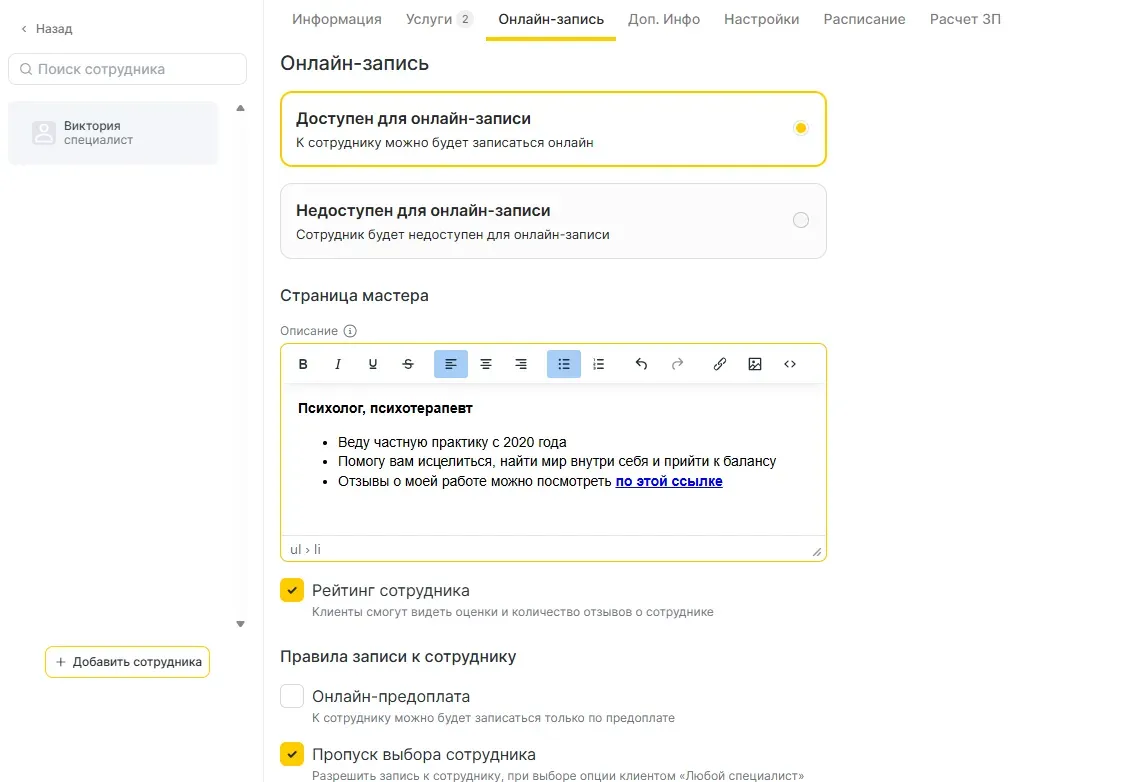The image size is (1145, 782).
Task: Center-align the description text
Action: point(486,364)
